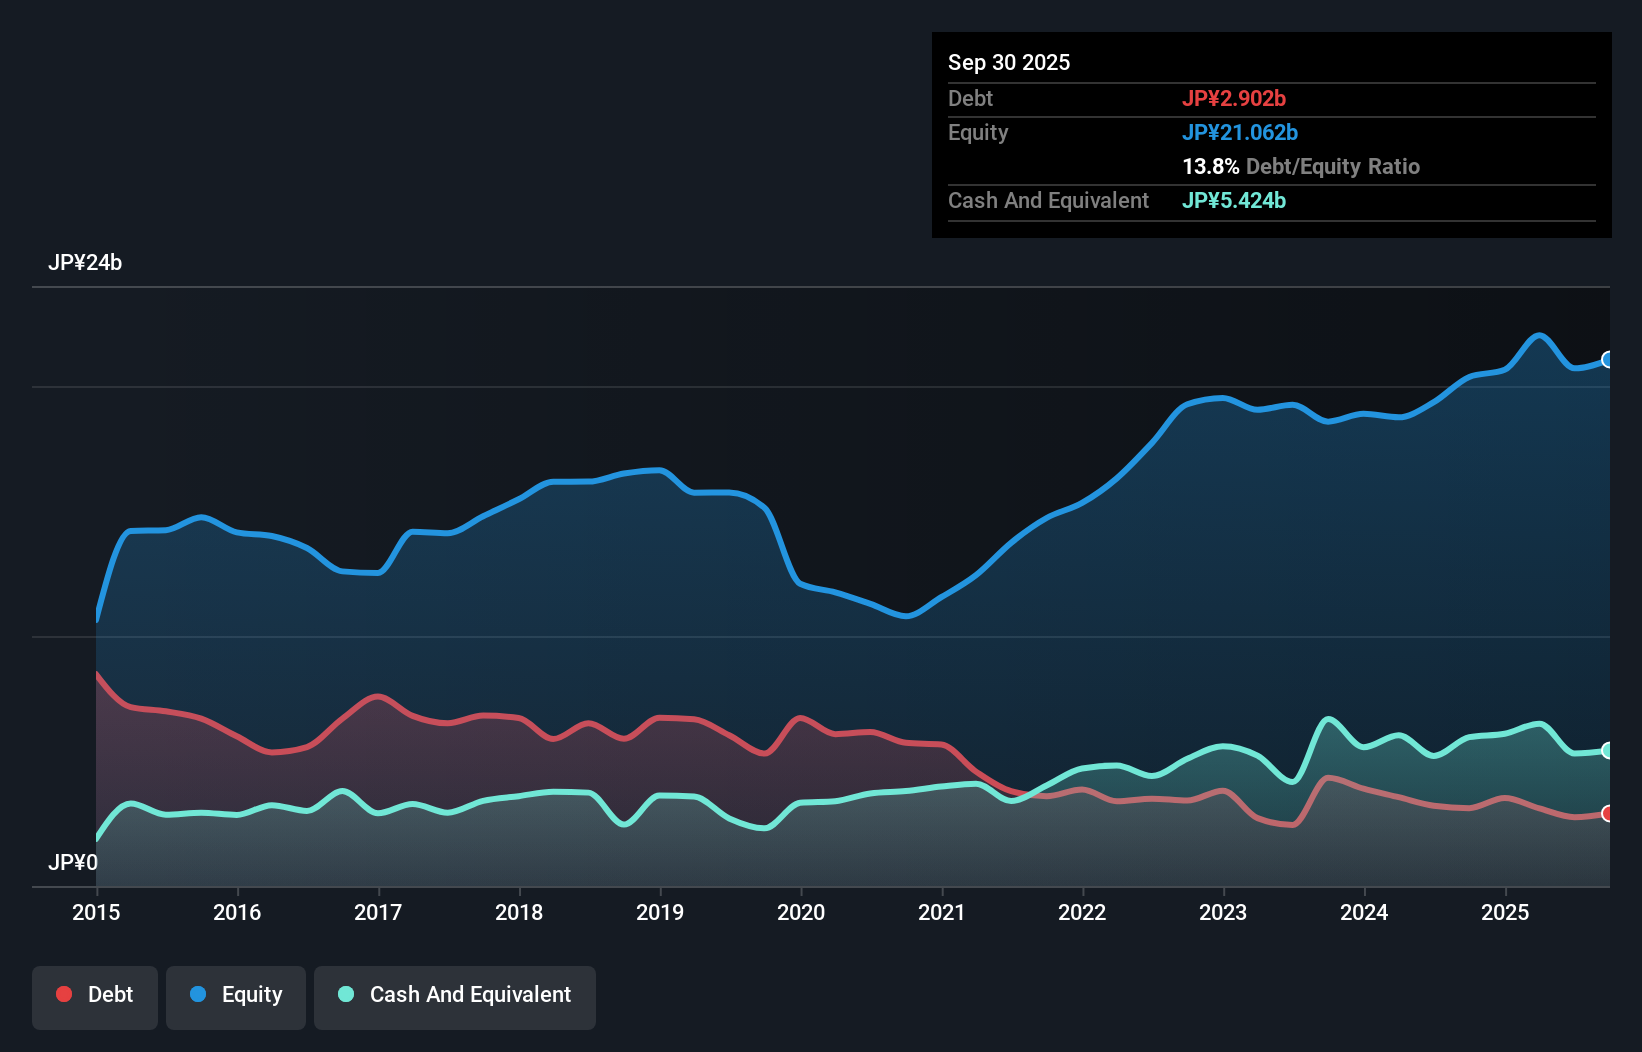Expand the Sep 30 2025 tooltip panel
1642x1052 pixels.
[x=1009, y=62]
